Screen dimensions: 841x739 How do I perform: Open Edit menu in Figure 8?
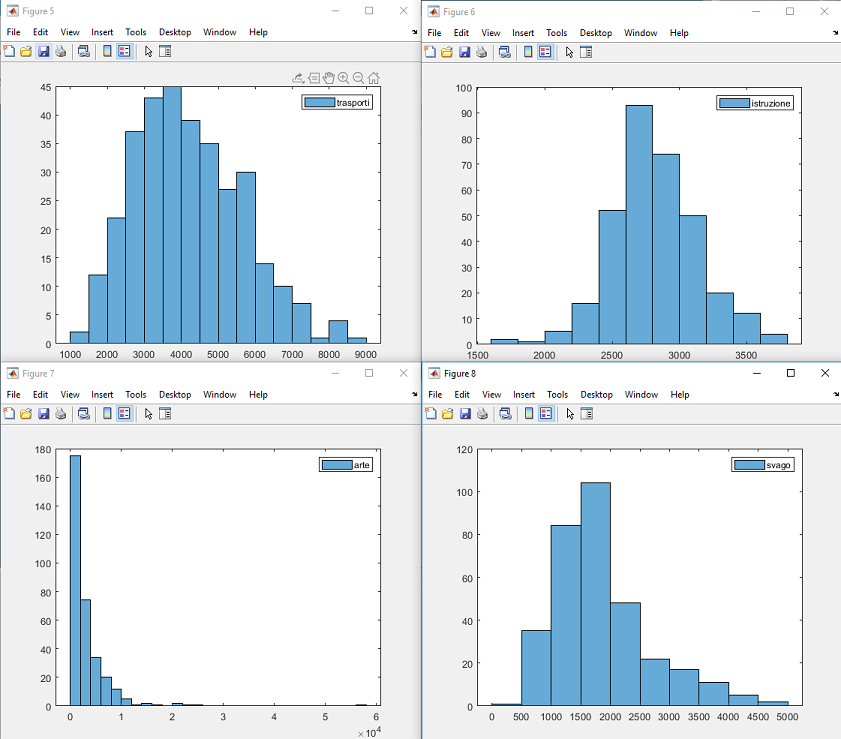[462, 395]
